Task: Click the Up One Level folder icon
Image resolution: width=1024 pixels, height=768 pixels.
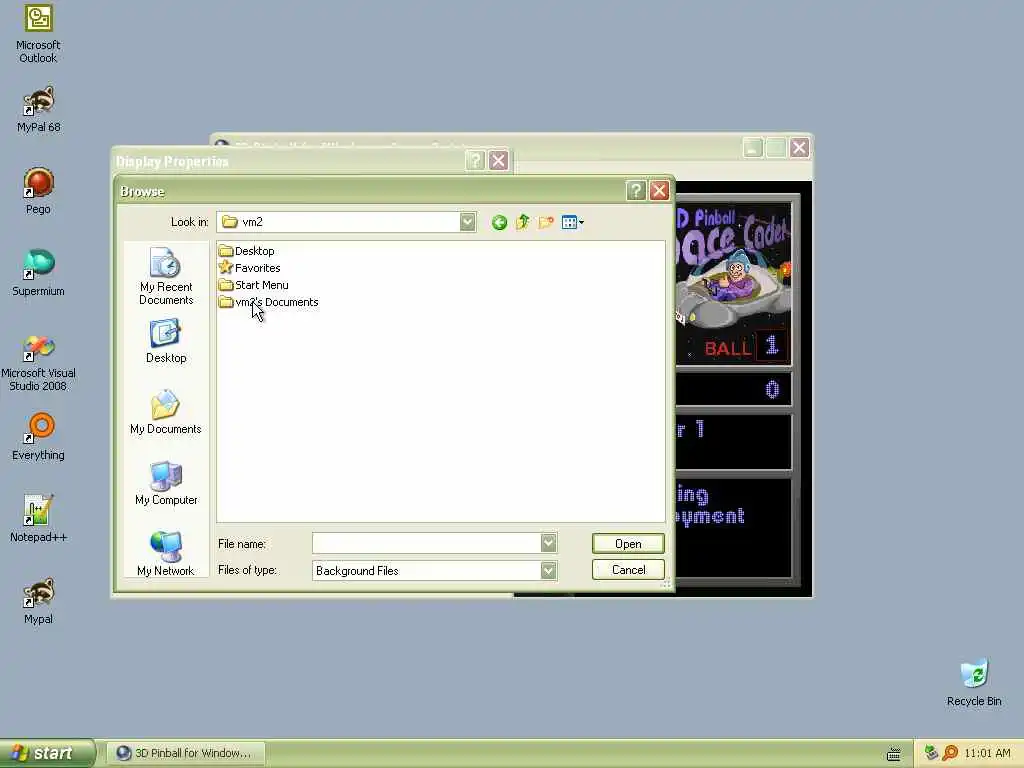Action: click(x=522, y=223)
